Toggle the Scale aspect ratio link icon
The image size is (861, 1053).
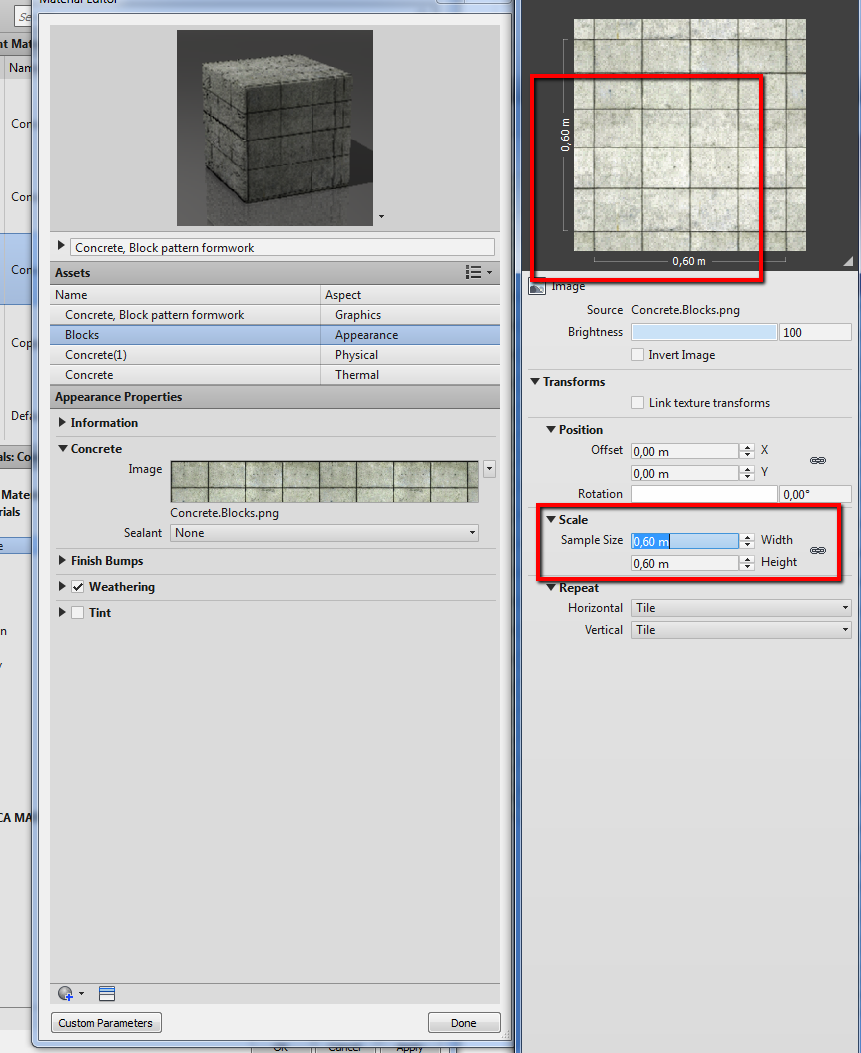(817, 551)
